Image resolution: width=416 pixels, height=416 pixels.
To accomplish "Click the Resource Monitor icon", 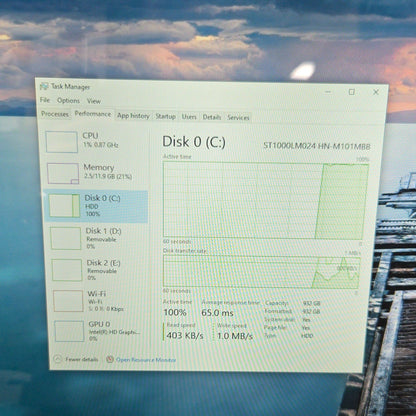I will click(x=110, y=359).
